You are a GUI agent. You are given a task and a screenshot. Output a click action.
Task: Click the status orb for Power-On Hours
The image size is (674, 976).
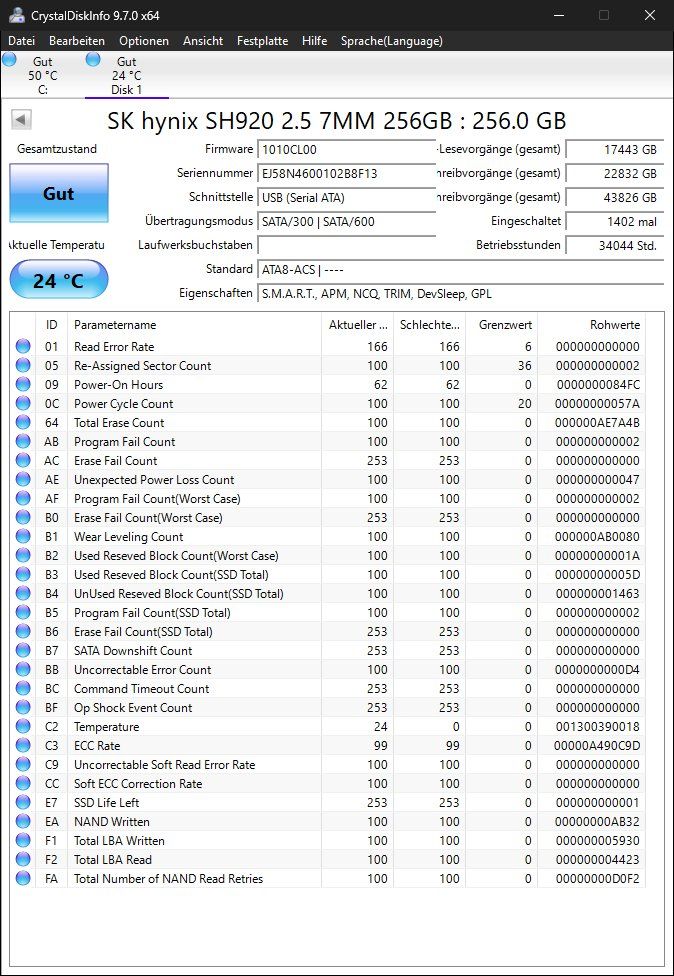[x=23, y=385]
